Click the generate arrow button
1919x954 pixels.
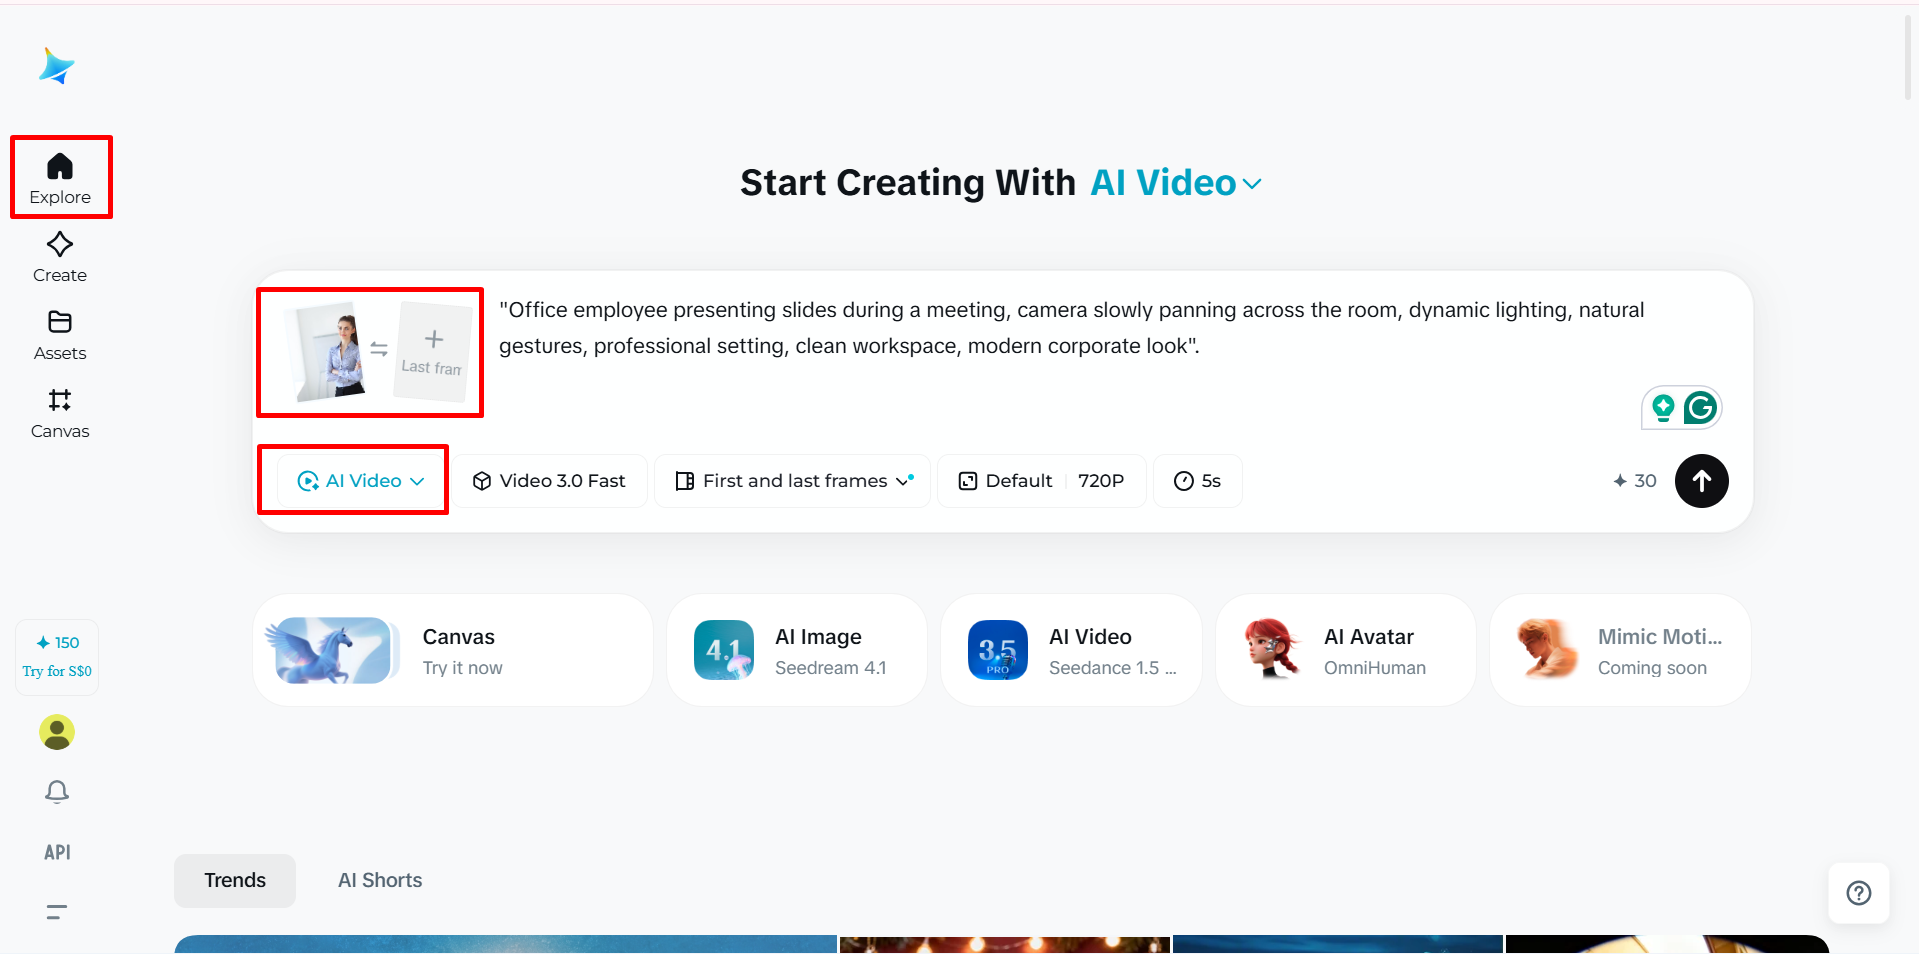click(x=1700, y=481)
